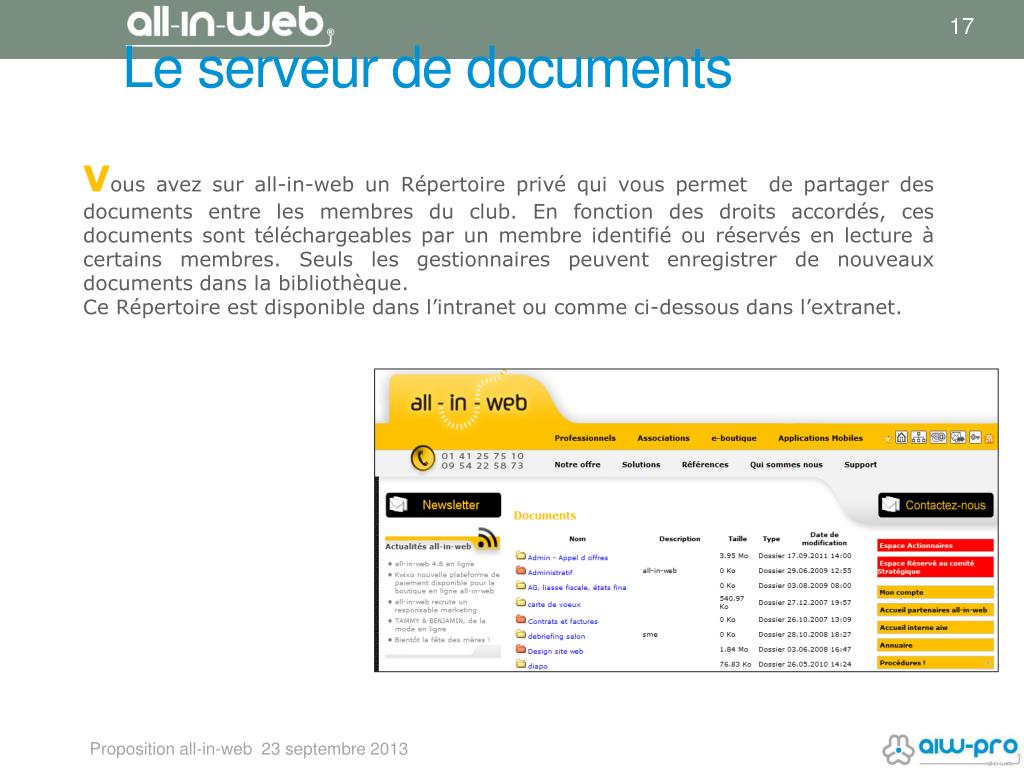
Task: Click the home icon in yellow toolbar
Action: [901, 438]
